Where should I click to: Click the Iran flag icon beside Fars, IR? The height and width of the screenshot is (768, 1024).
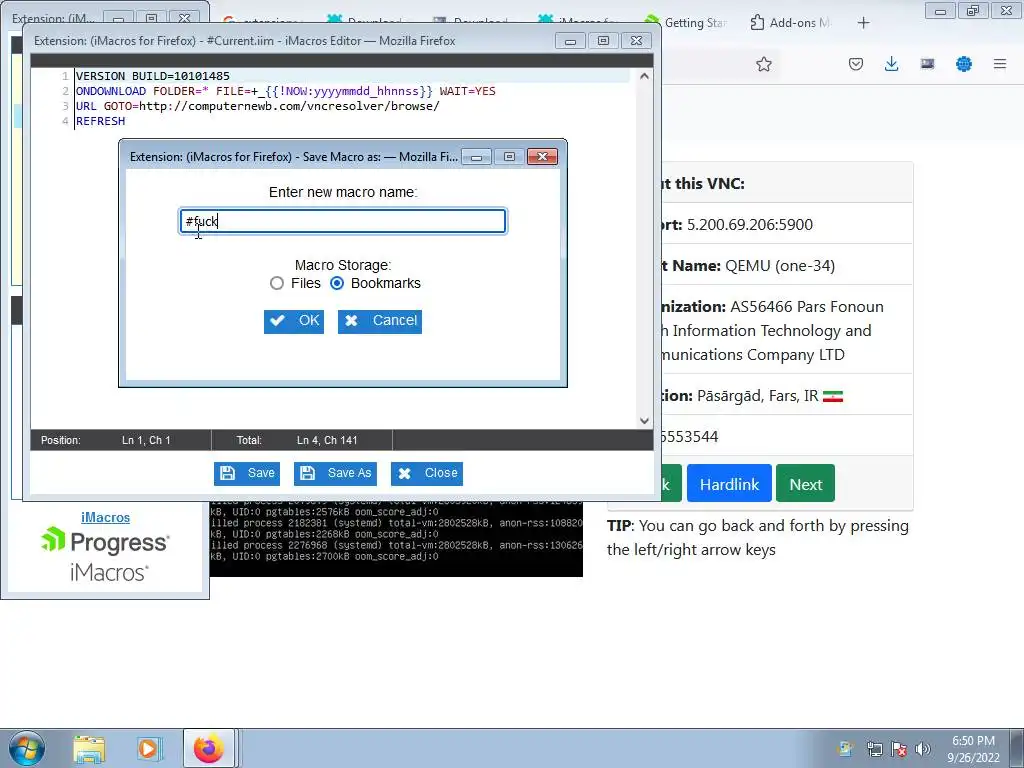[x=833, y=396]
